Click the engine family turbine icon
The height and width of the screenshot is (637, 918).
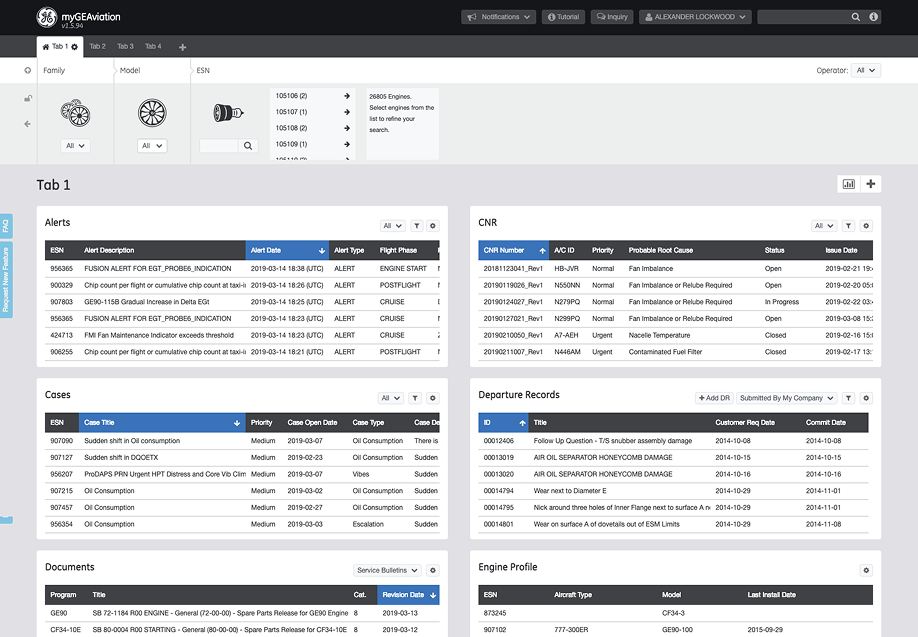point(75,112)
